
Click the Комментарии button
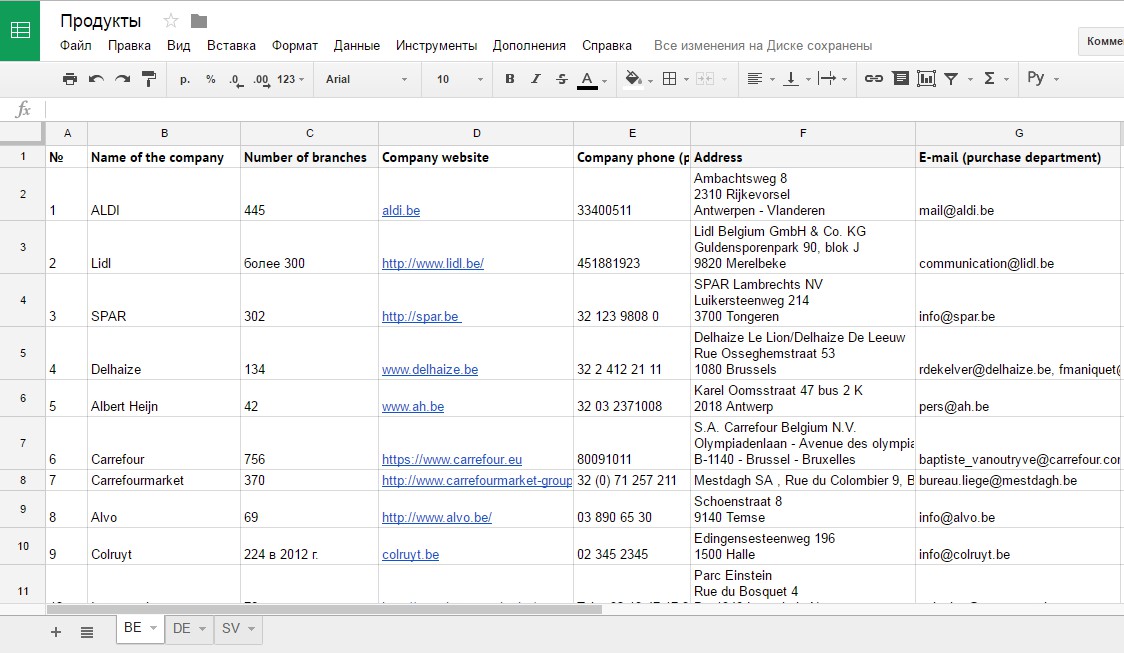[x=1102, y=41]
